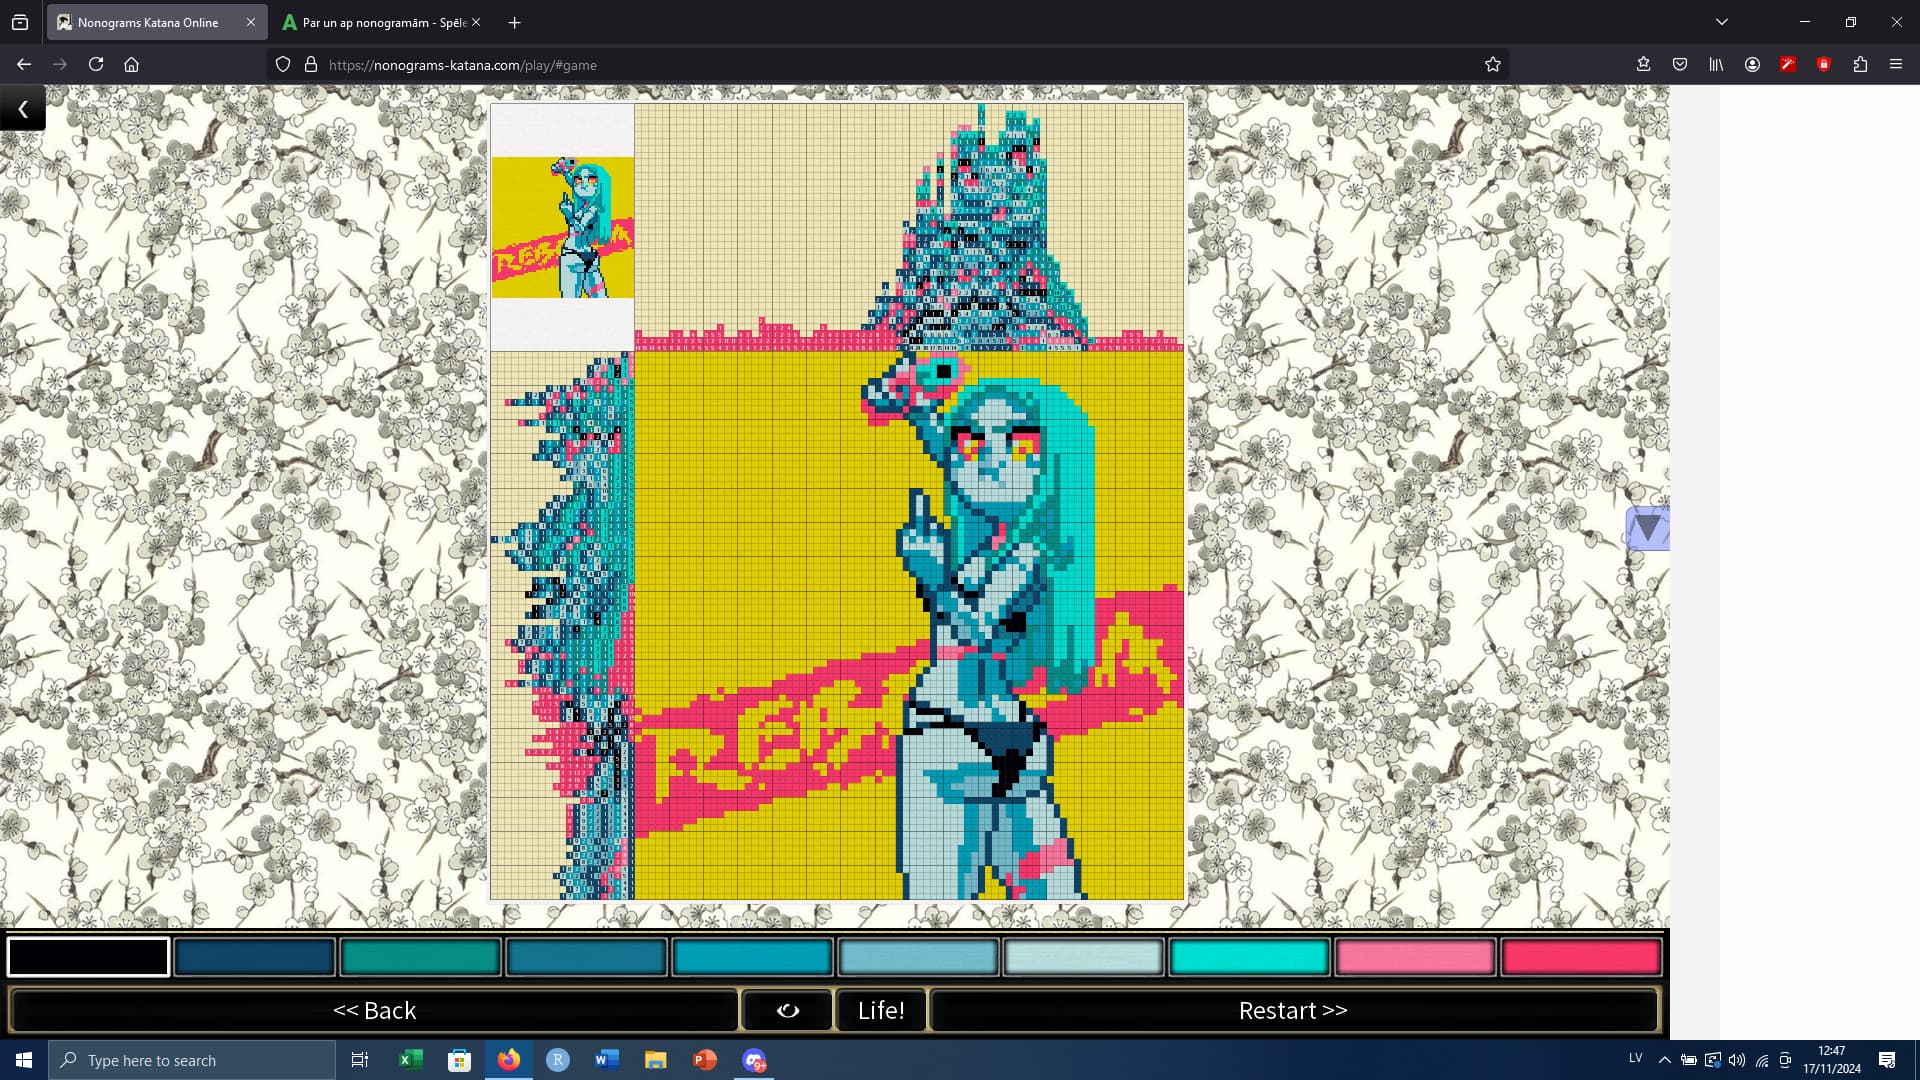Viewport: 1920px width, 1080px height.
Task: Open Firefox tab list dropdown
Action: 1721,22
